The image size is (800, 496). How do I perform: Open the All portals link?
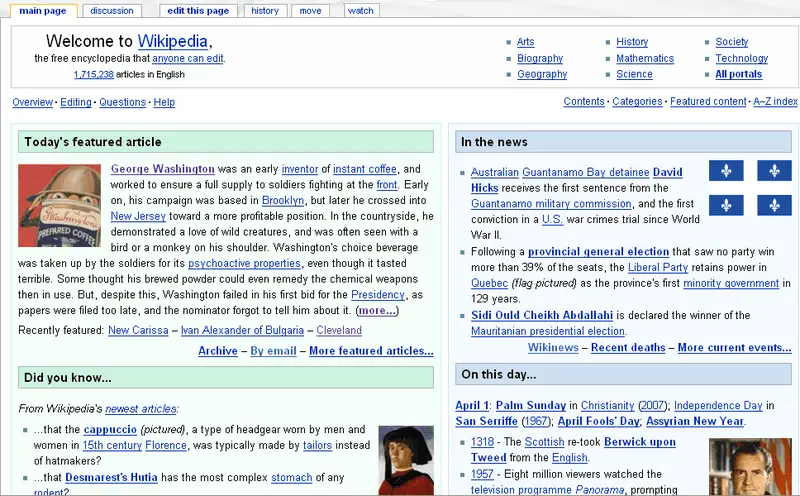click(738, 74)
